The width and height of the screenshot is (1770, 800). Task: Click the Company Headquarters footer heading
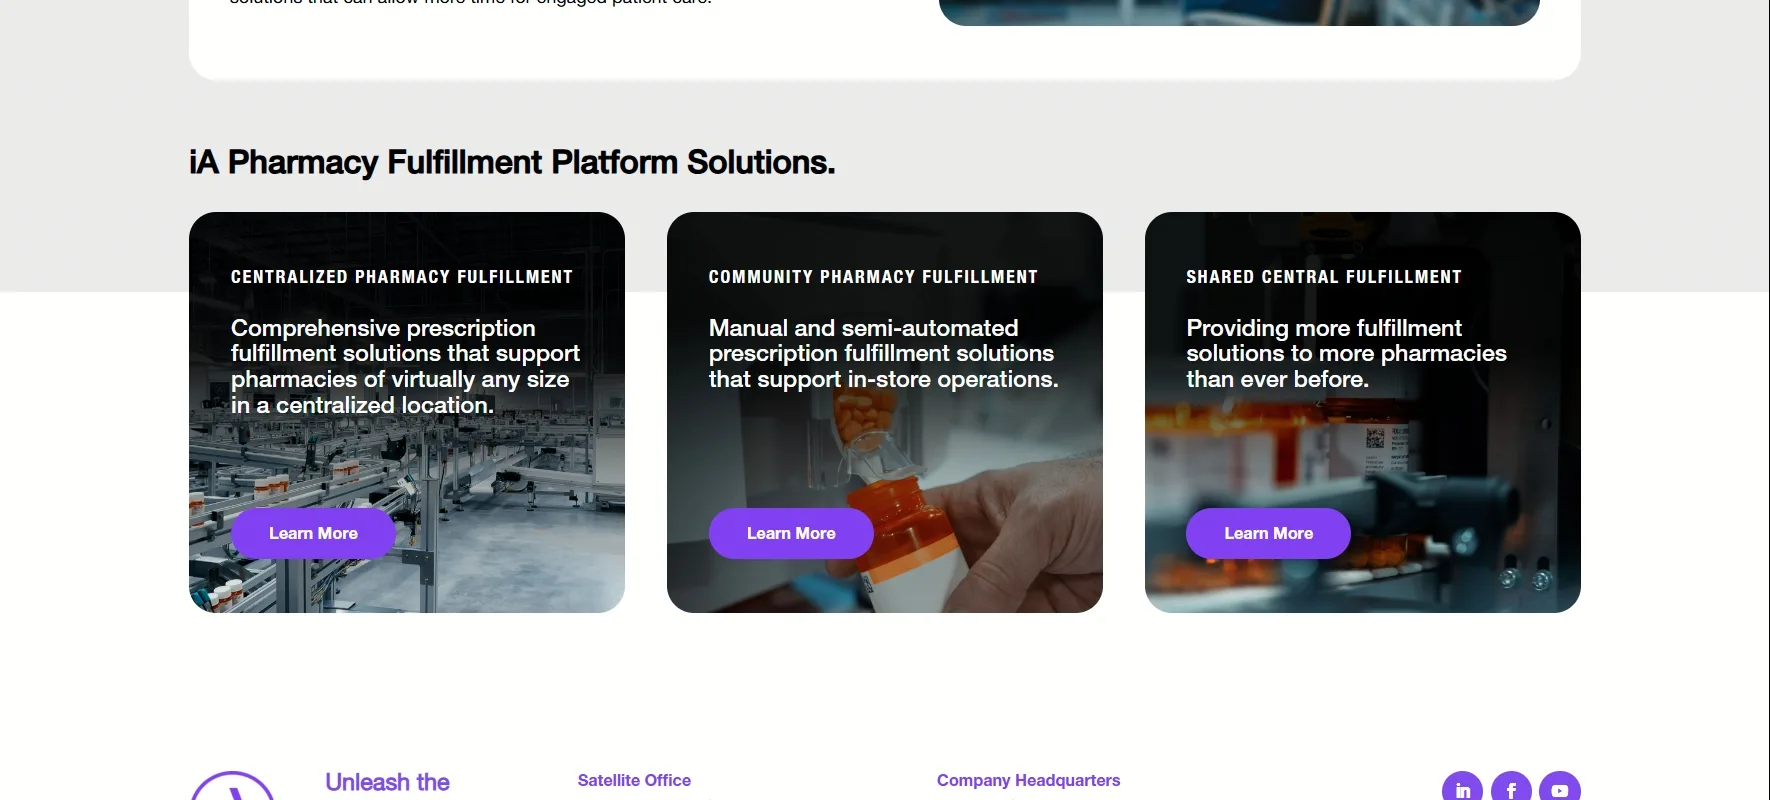1028,780
